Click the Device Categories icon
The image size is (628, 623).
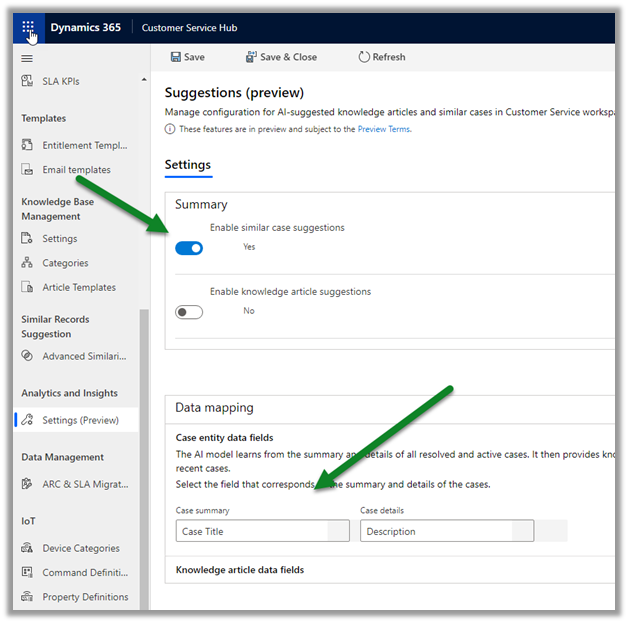pyautogui.click(x=27, y=548)
